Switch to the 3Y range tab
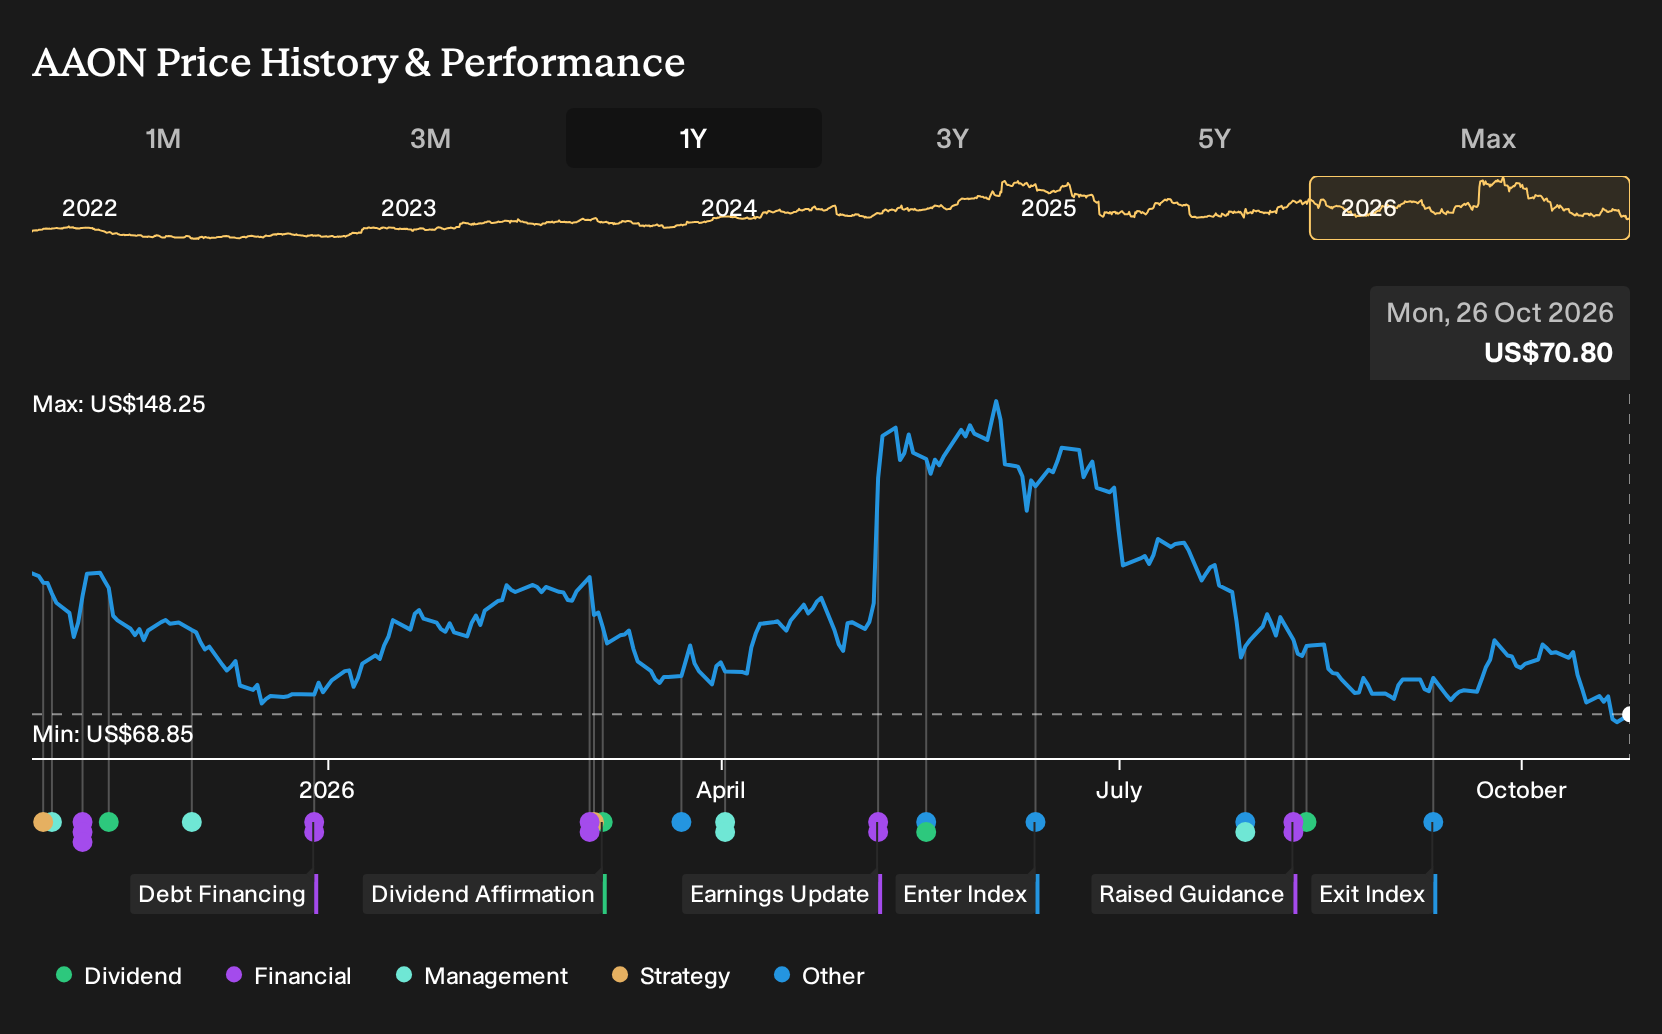This screenshot has width=1662, height=1034. coord(952,138)
